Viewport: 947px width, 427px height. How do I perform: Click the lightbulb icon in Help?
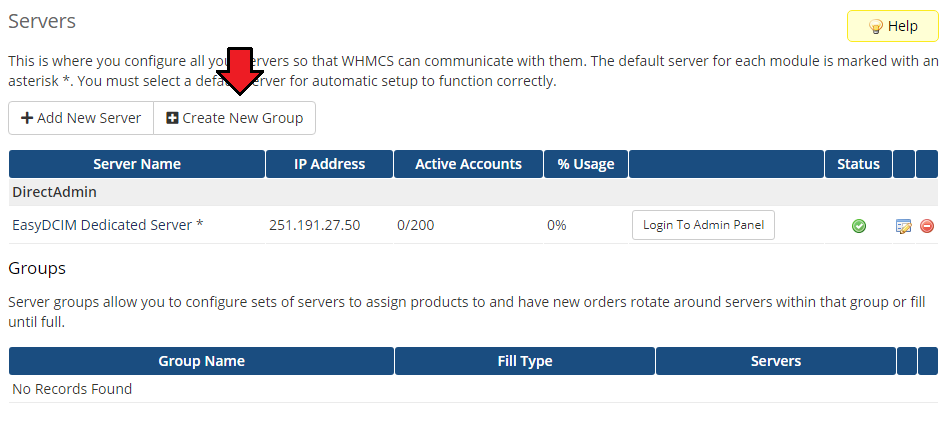pyautogui.click(x=875, y=27)
